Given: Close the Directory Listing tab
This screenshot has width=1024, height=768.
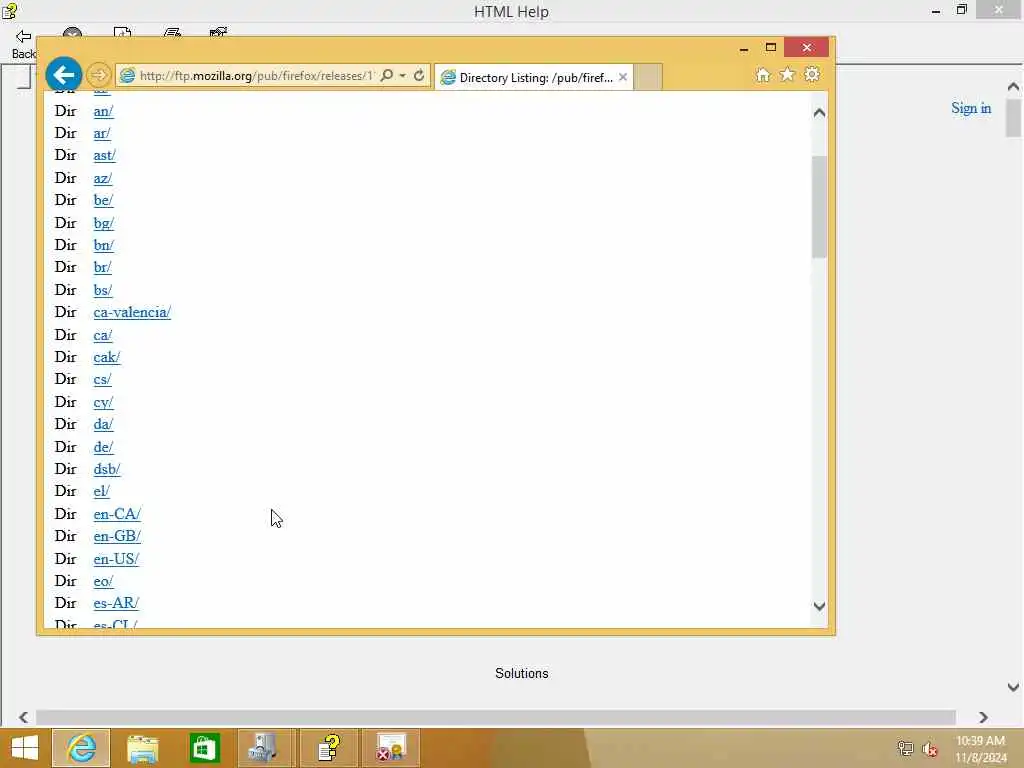Looking at the screenshot, I should click(623, 77).
